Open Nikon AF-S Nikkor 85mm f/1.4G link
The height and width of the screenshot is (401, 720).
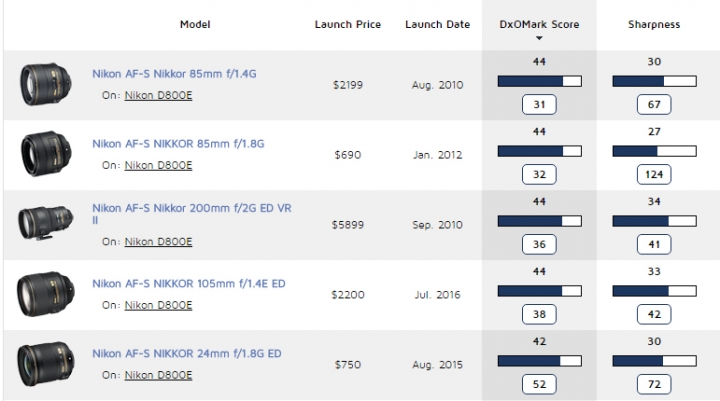[176, 76]
